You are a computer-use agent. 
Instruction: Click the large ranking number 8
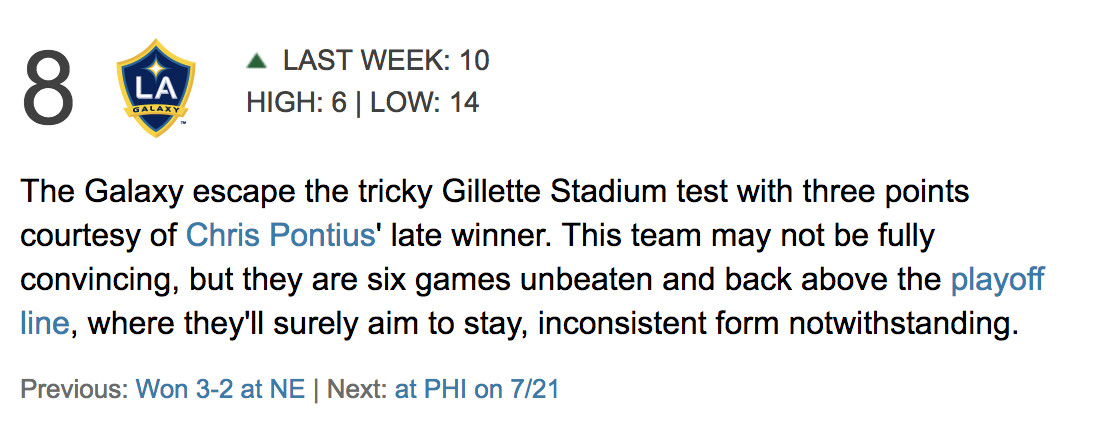click(x=48, y=92)
